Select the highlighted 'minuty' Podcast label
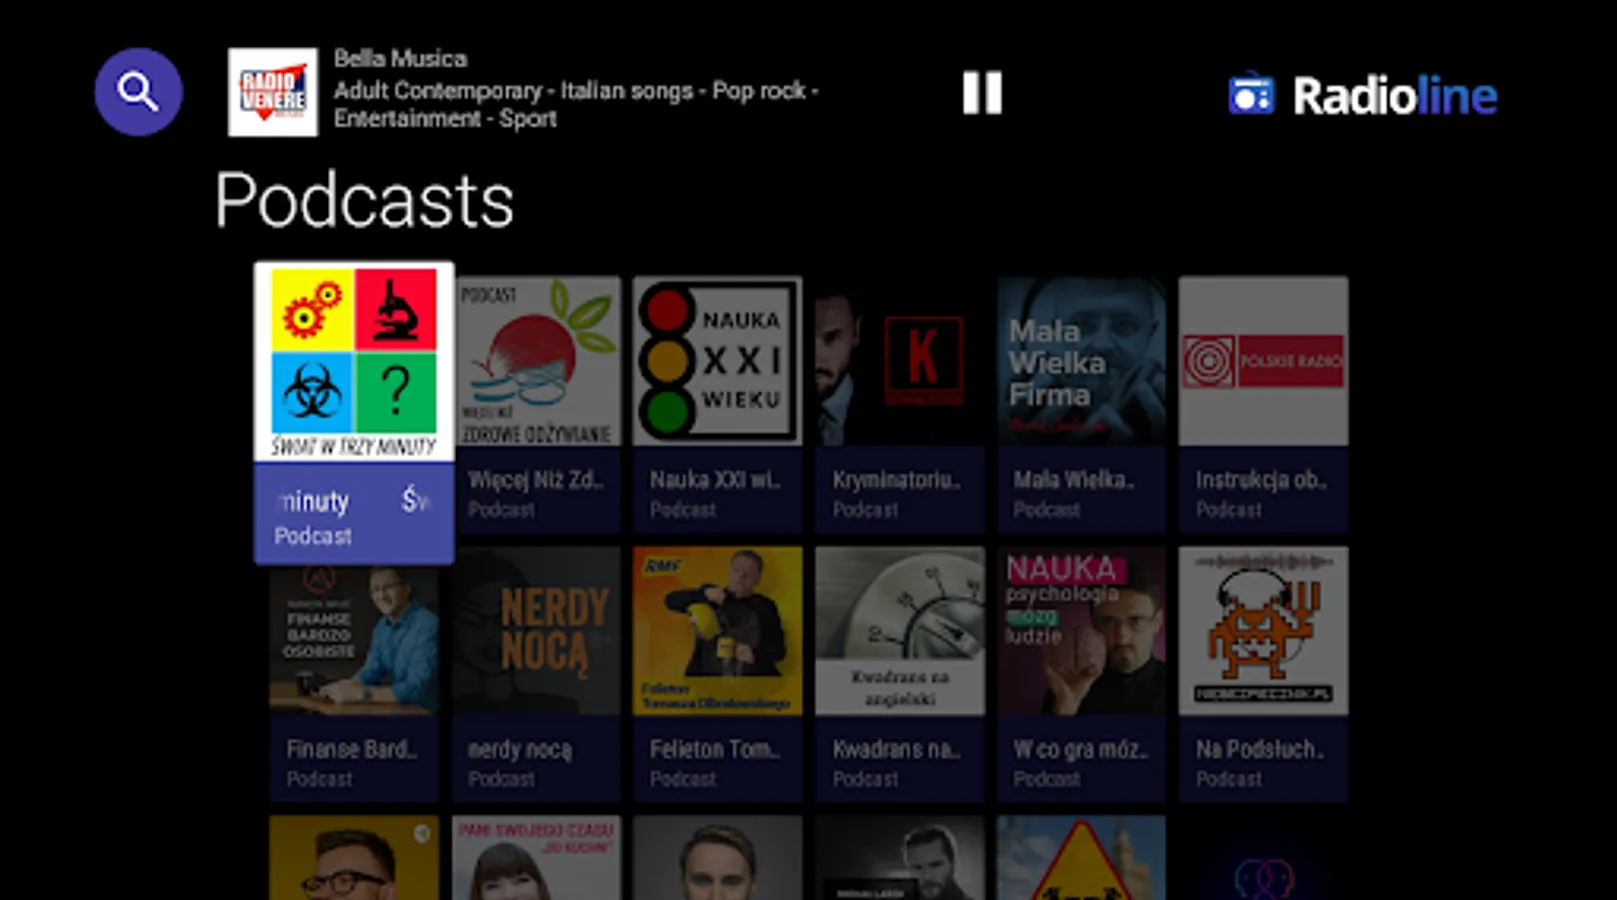 pos(354,514)
